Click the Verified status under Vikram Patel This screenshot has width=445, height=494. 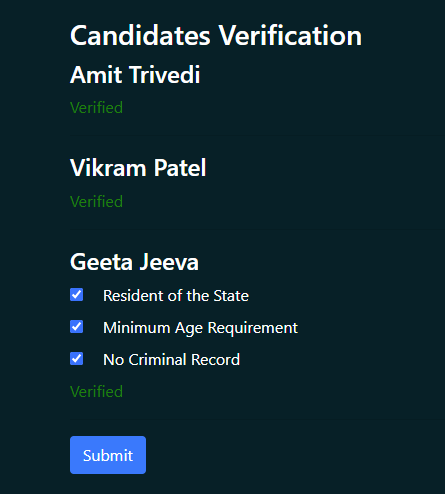(x=96, y=202)
